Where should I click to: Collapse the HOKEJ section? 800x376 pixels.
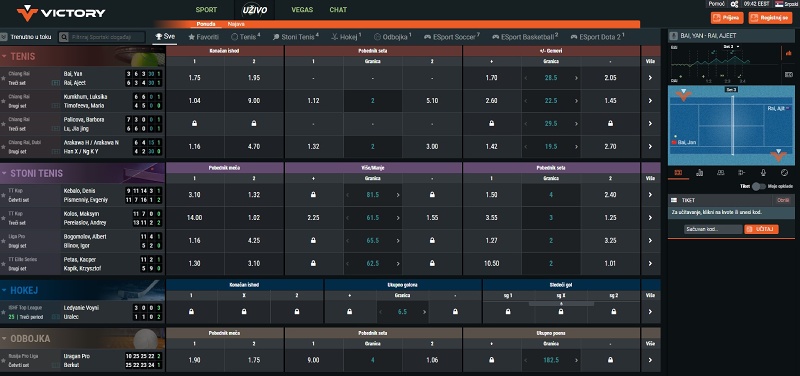(x=4, y=290)
